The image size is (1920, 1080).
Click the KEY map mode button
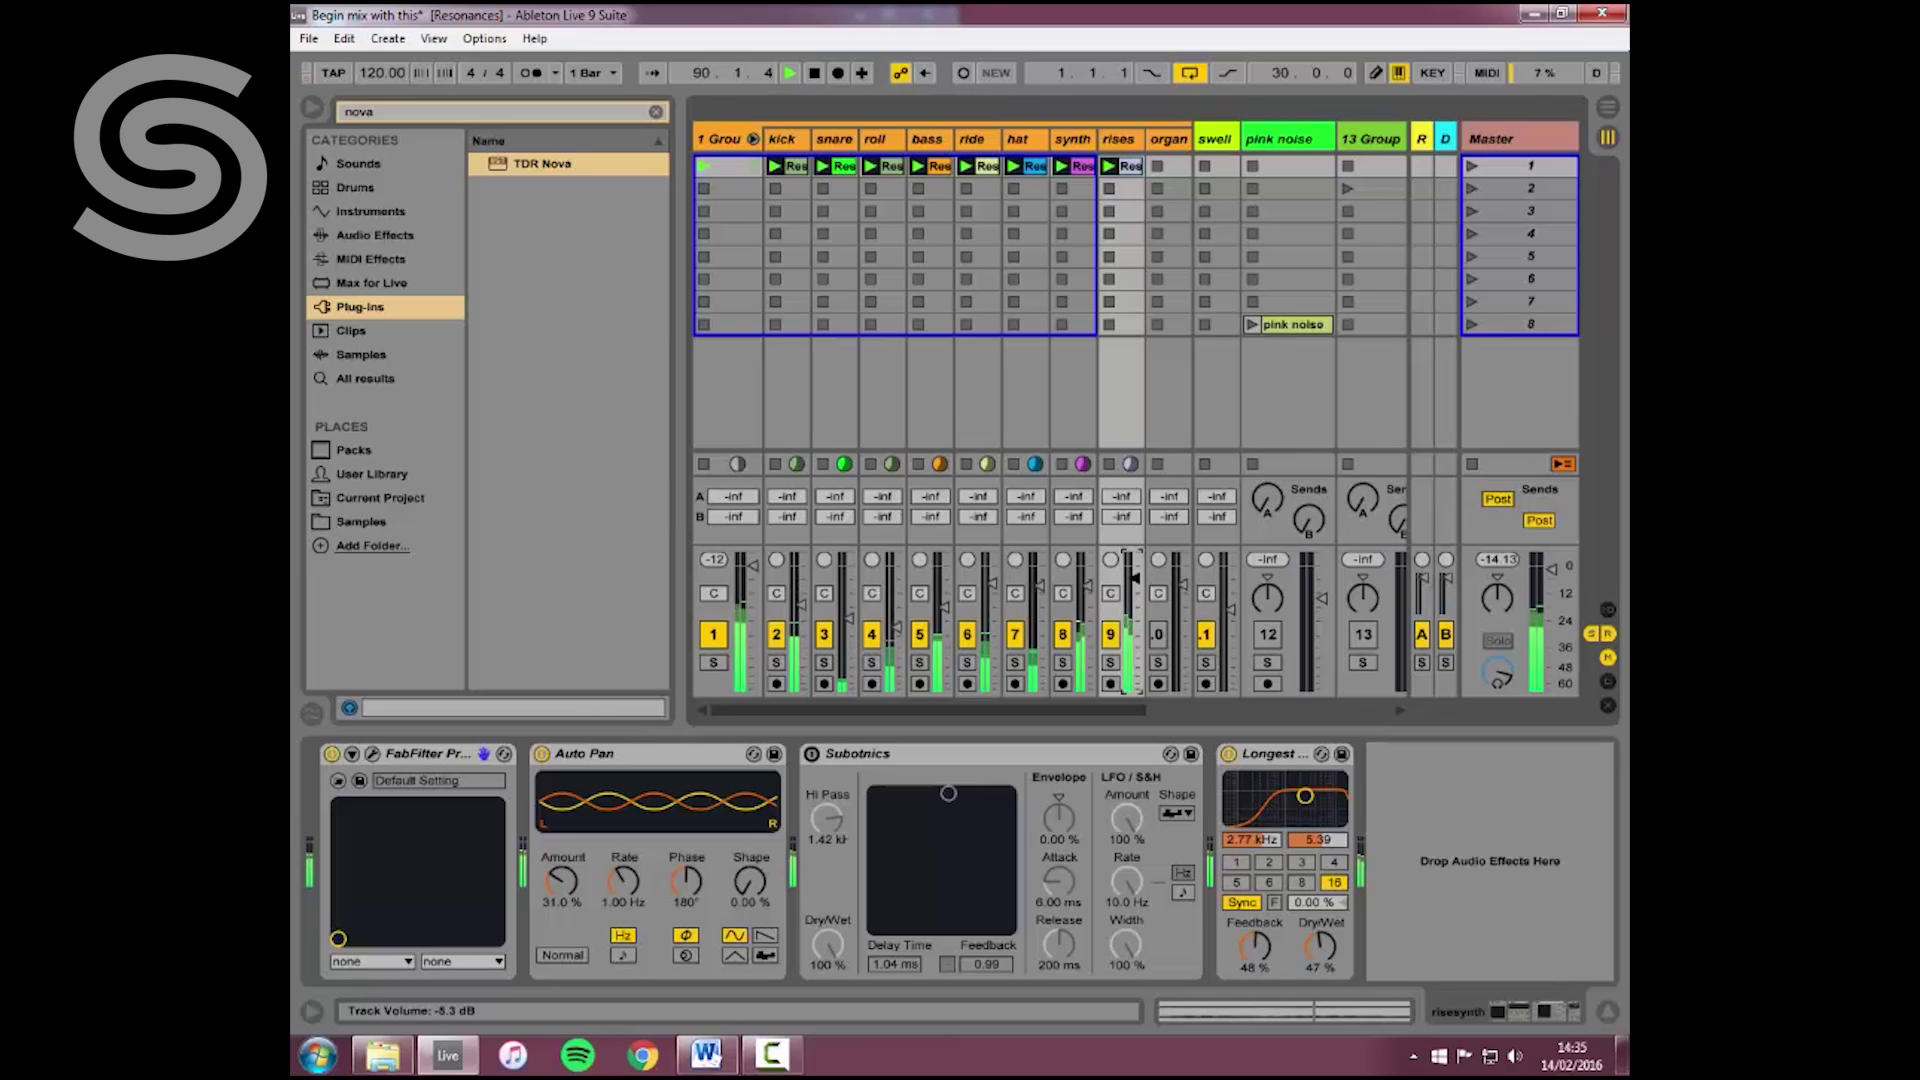pos(1432,73)
